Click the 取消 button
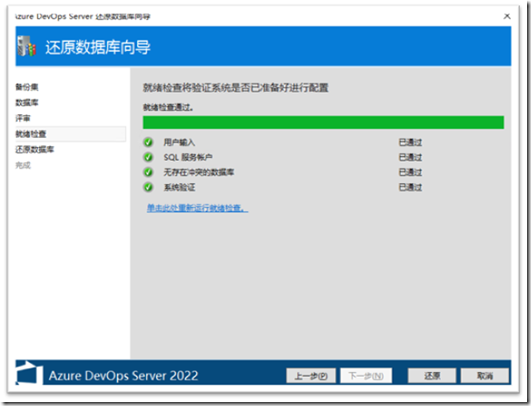 click(x=485, y=376)
